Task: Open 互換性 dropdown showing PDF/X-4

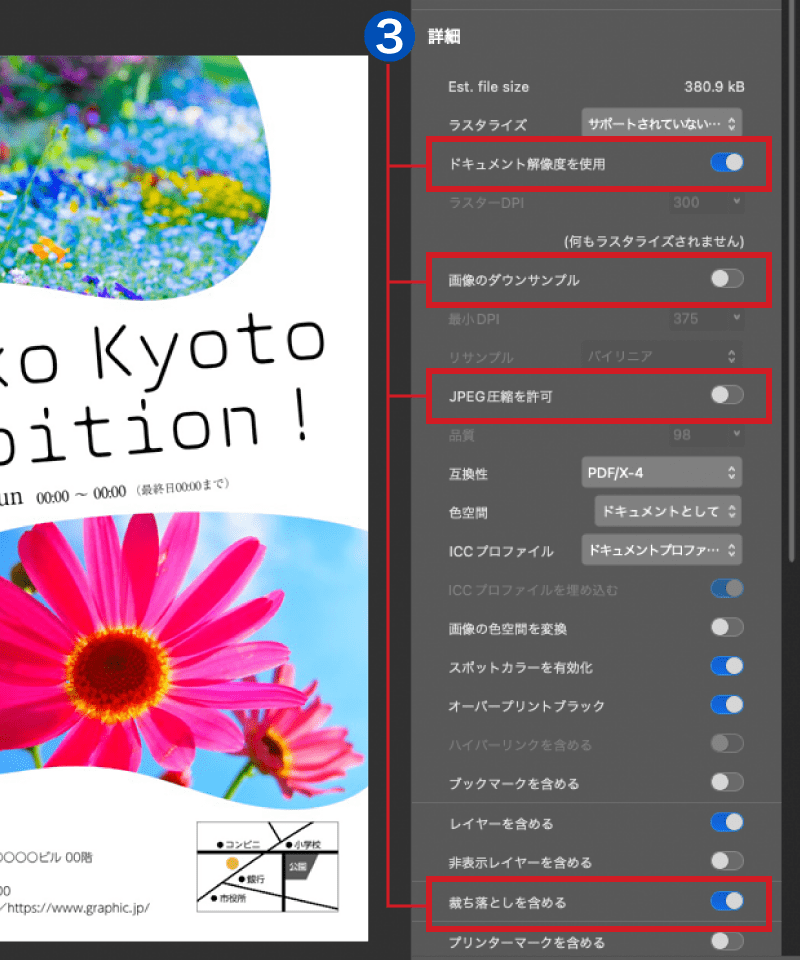Action: point(661,472)
